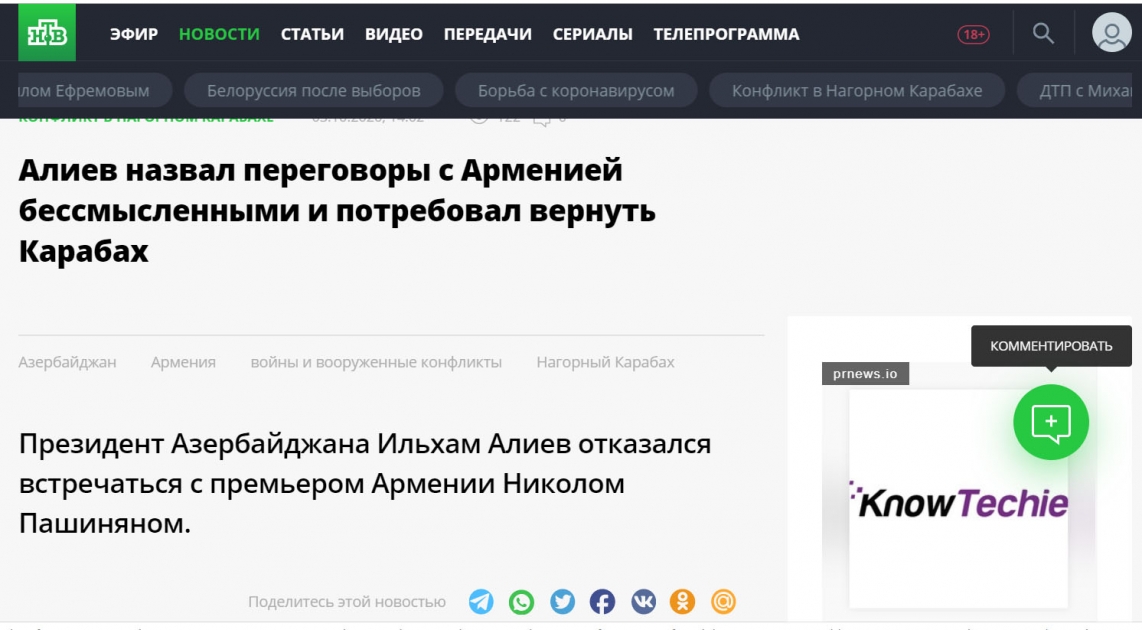Open the ТЕЛЕПРОГРАММА menu item
The width and height of the screenshot is (1142, 630).
click(x=726, y=34)
